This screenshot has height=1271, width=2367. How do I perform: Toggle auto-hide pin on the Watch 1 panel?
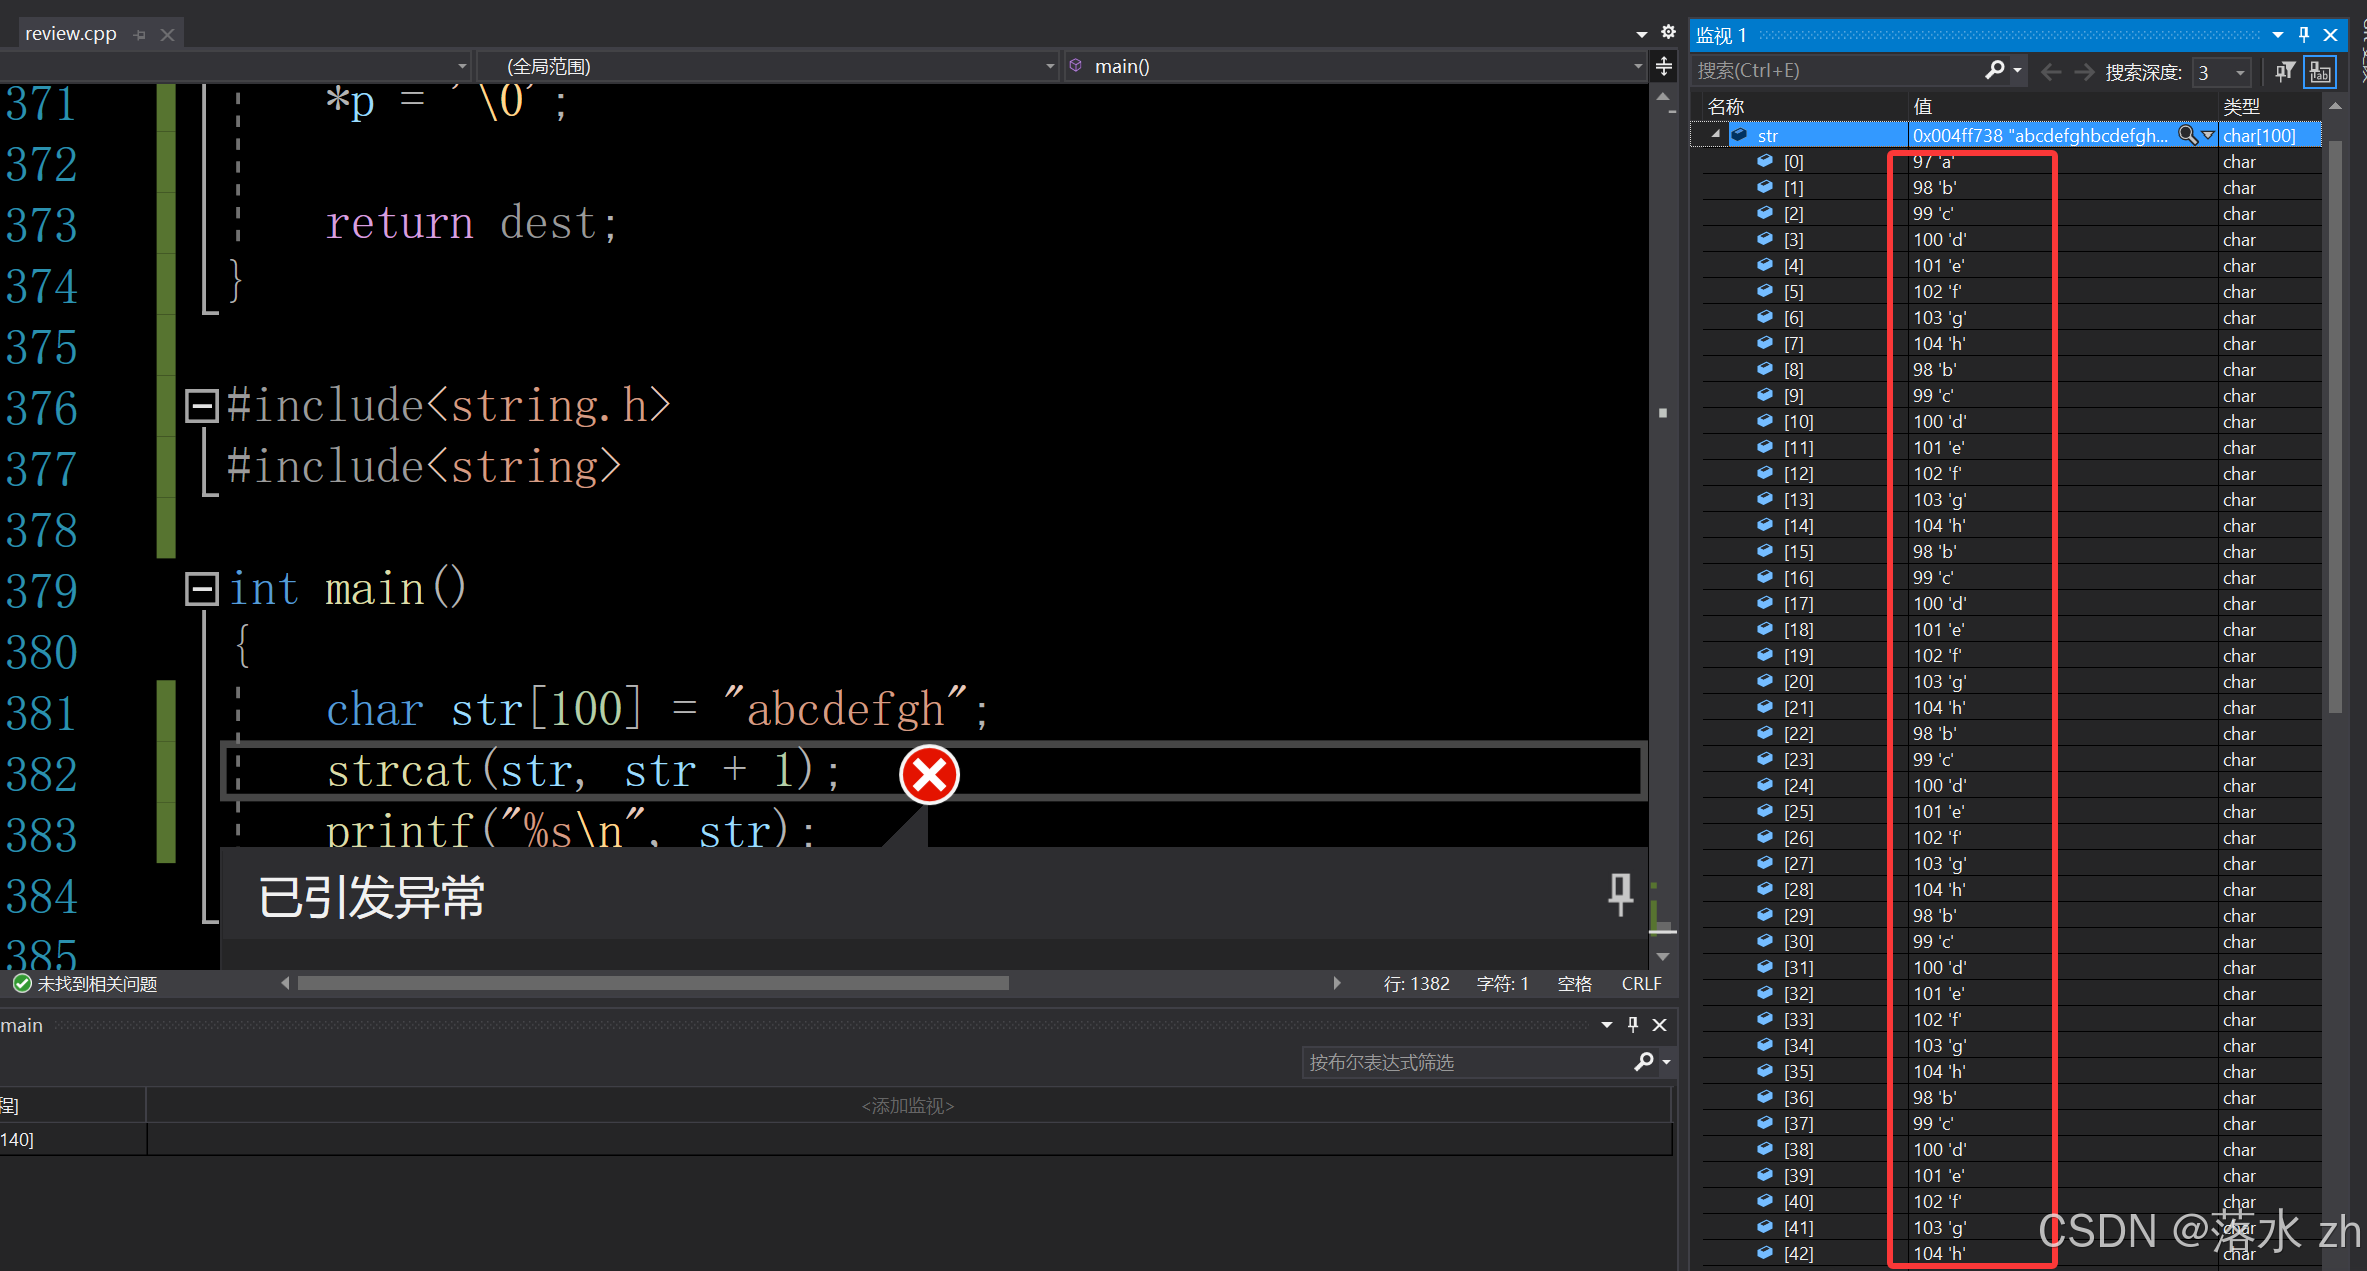click(2304, 35)
